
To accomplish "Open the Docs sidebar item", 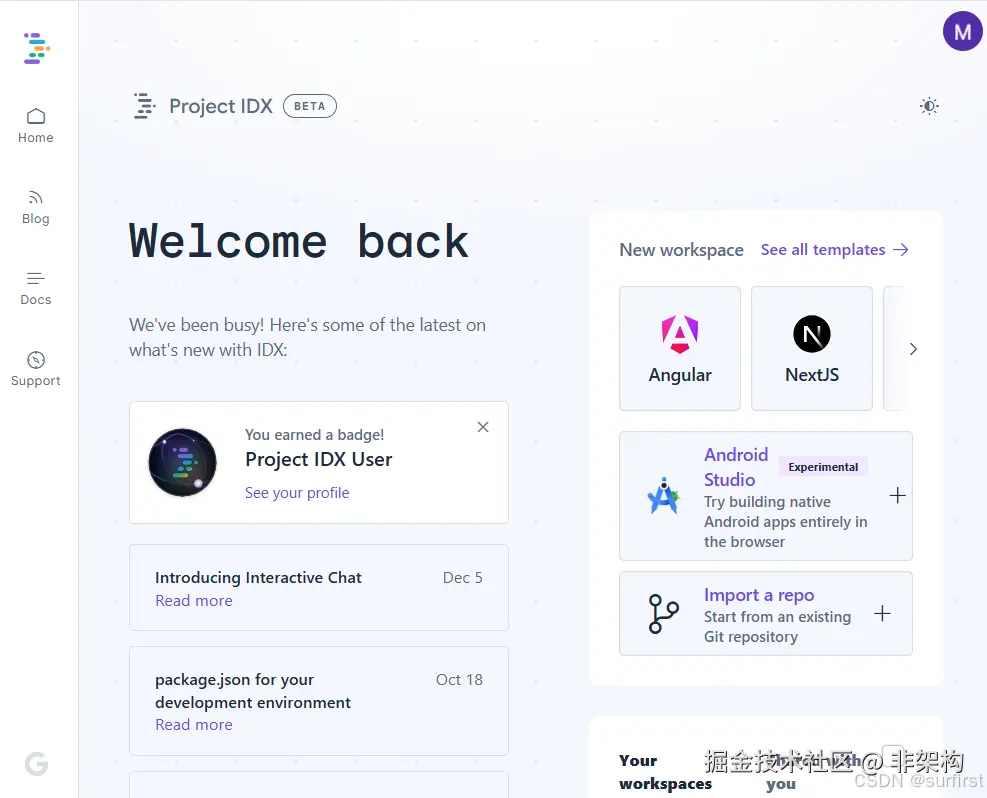I will (x=36, y=288).
